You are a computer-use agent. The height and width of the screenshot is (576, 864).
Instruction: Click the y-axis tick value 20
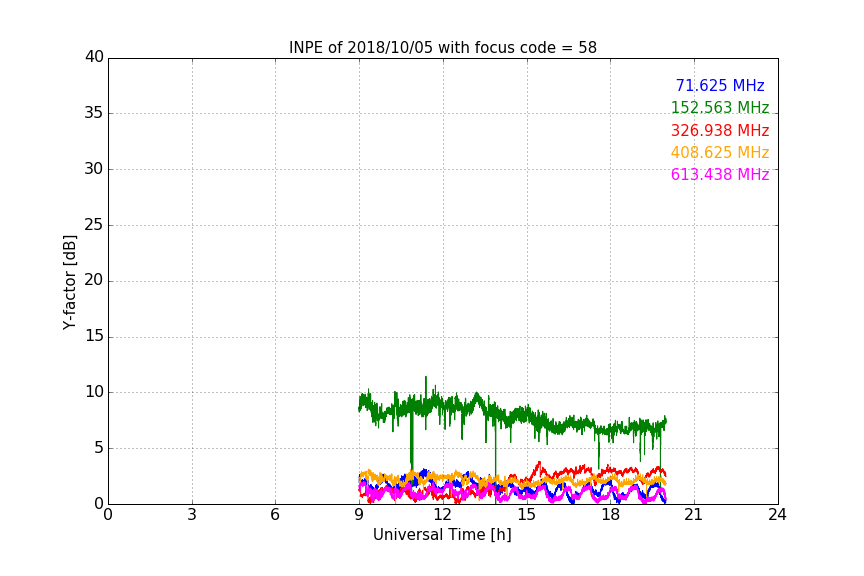pyautogui.click(x=94, y=280)
